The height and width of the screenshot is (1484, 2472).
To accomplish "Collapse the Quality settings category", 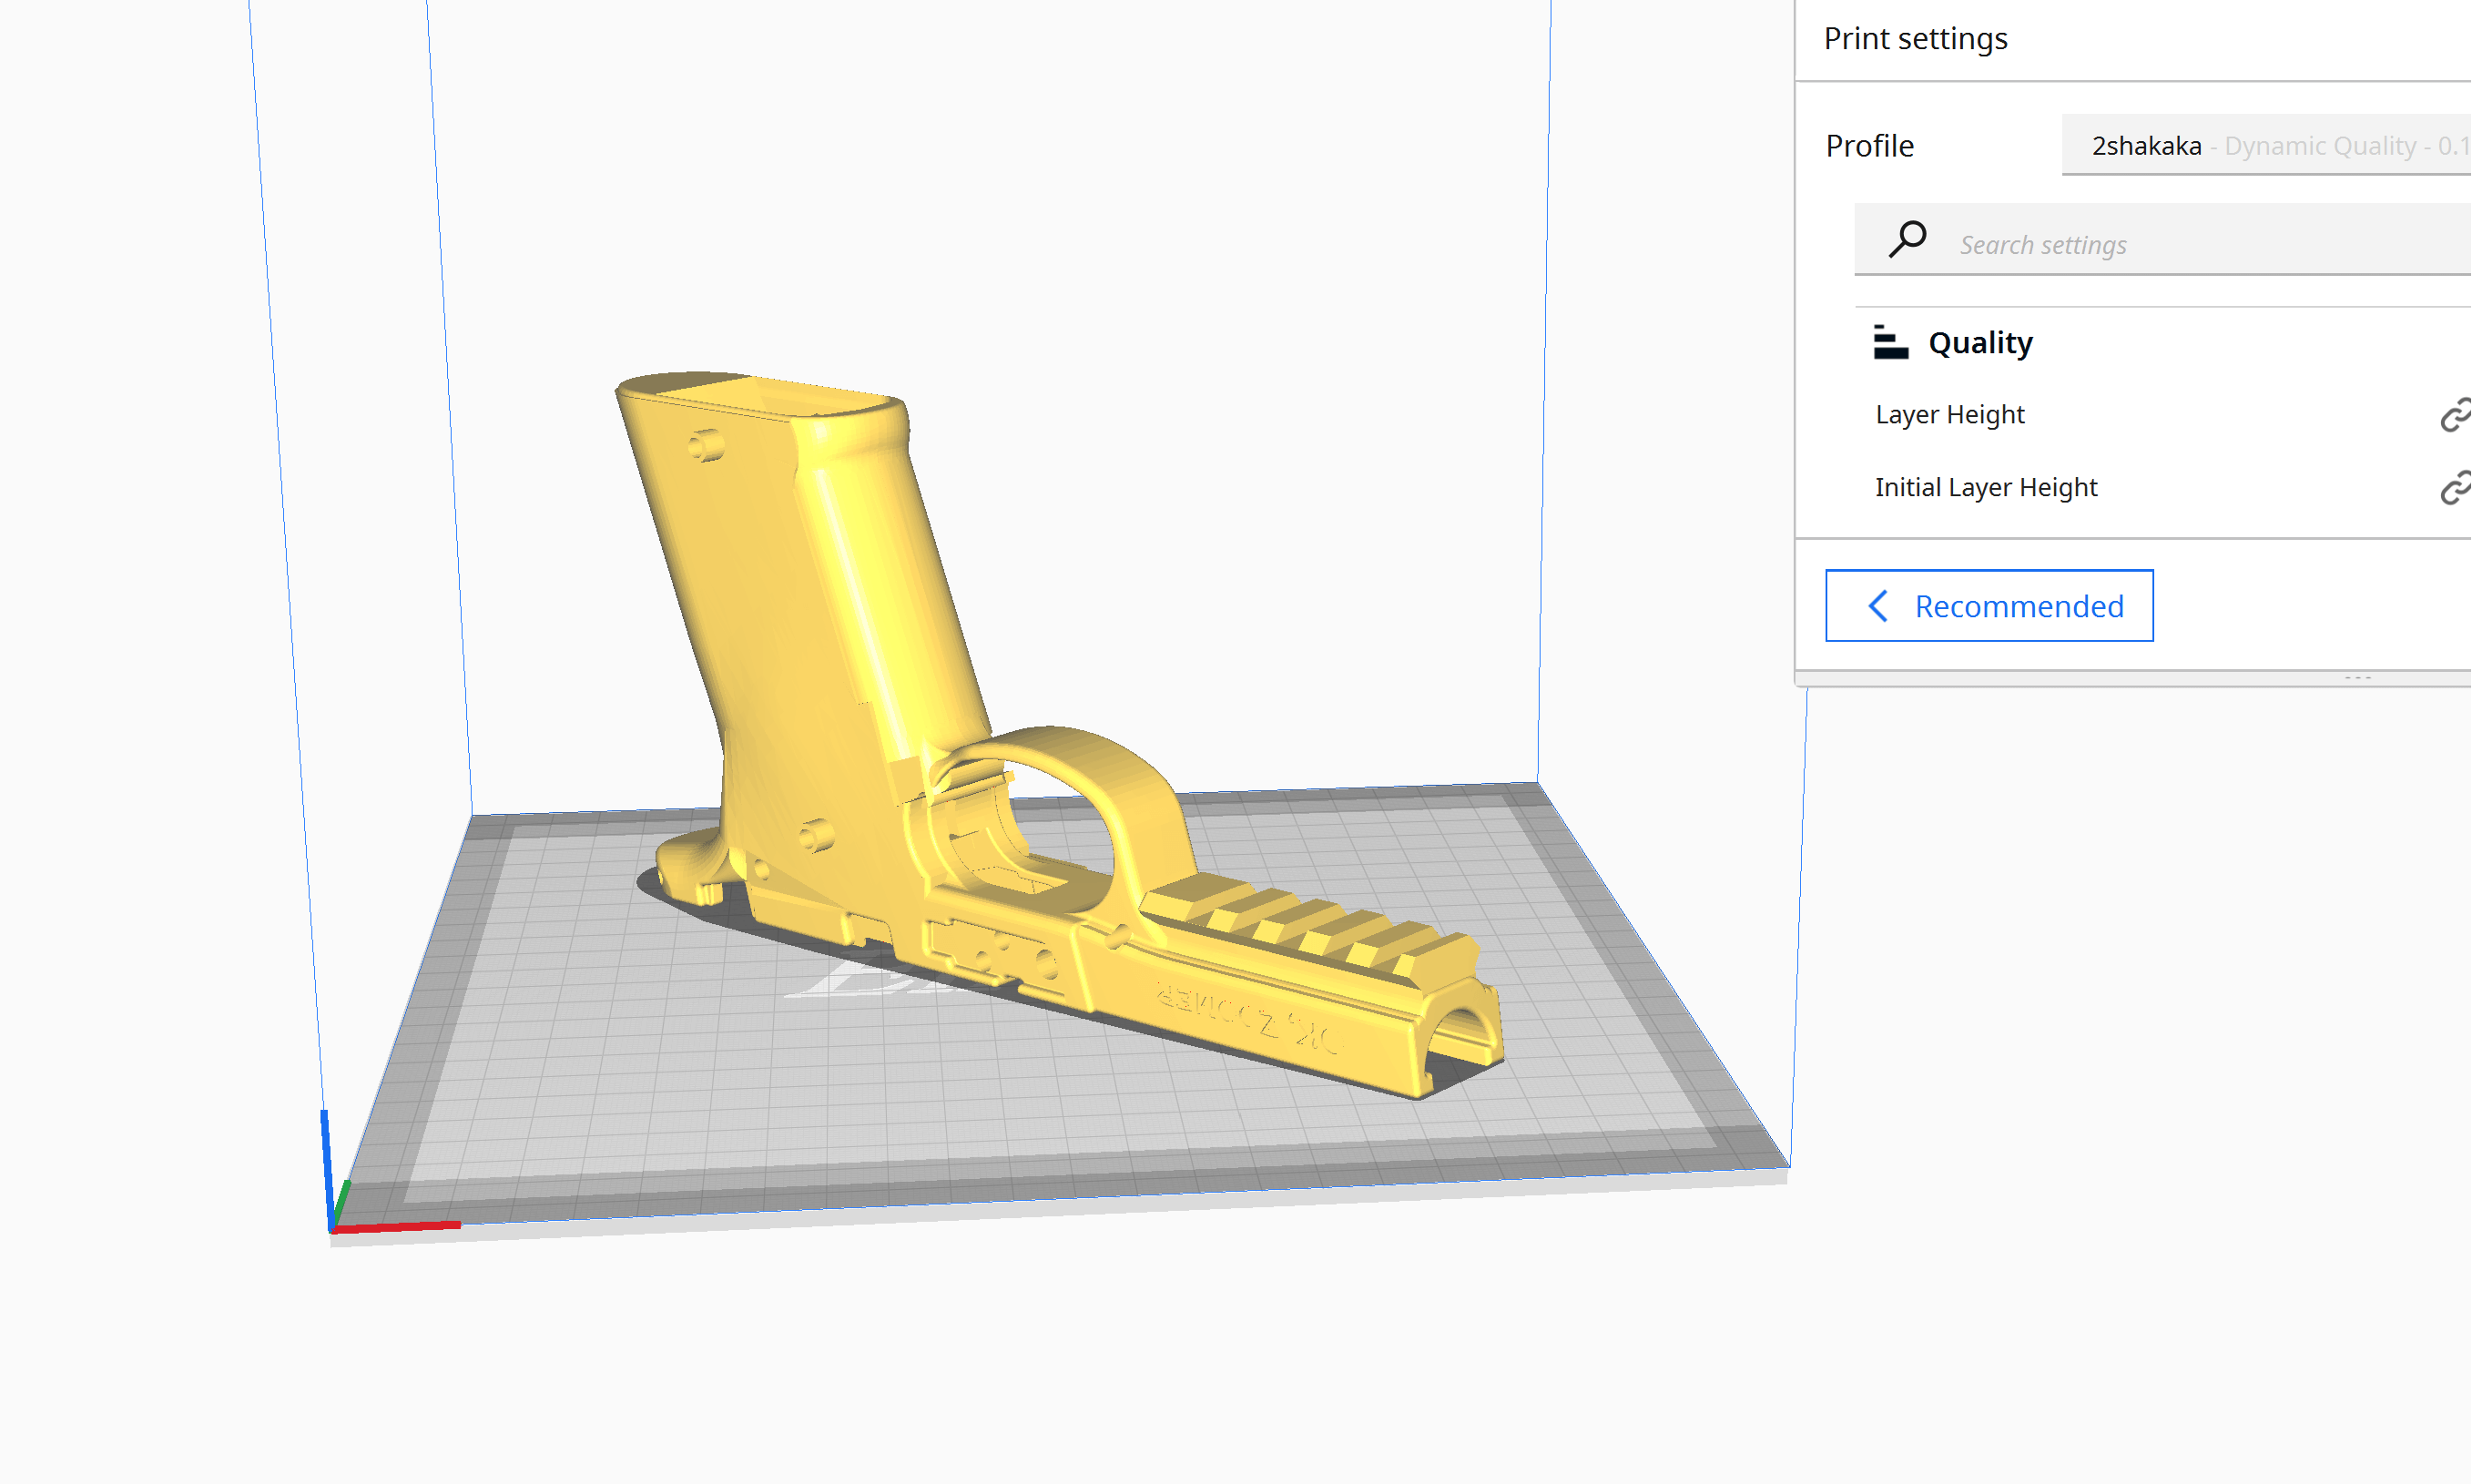I will (x=1980, y=343).
